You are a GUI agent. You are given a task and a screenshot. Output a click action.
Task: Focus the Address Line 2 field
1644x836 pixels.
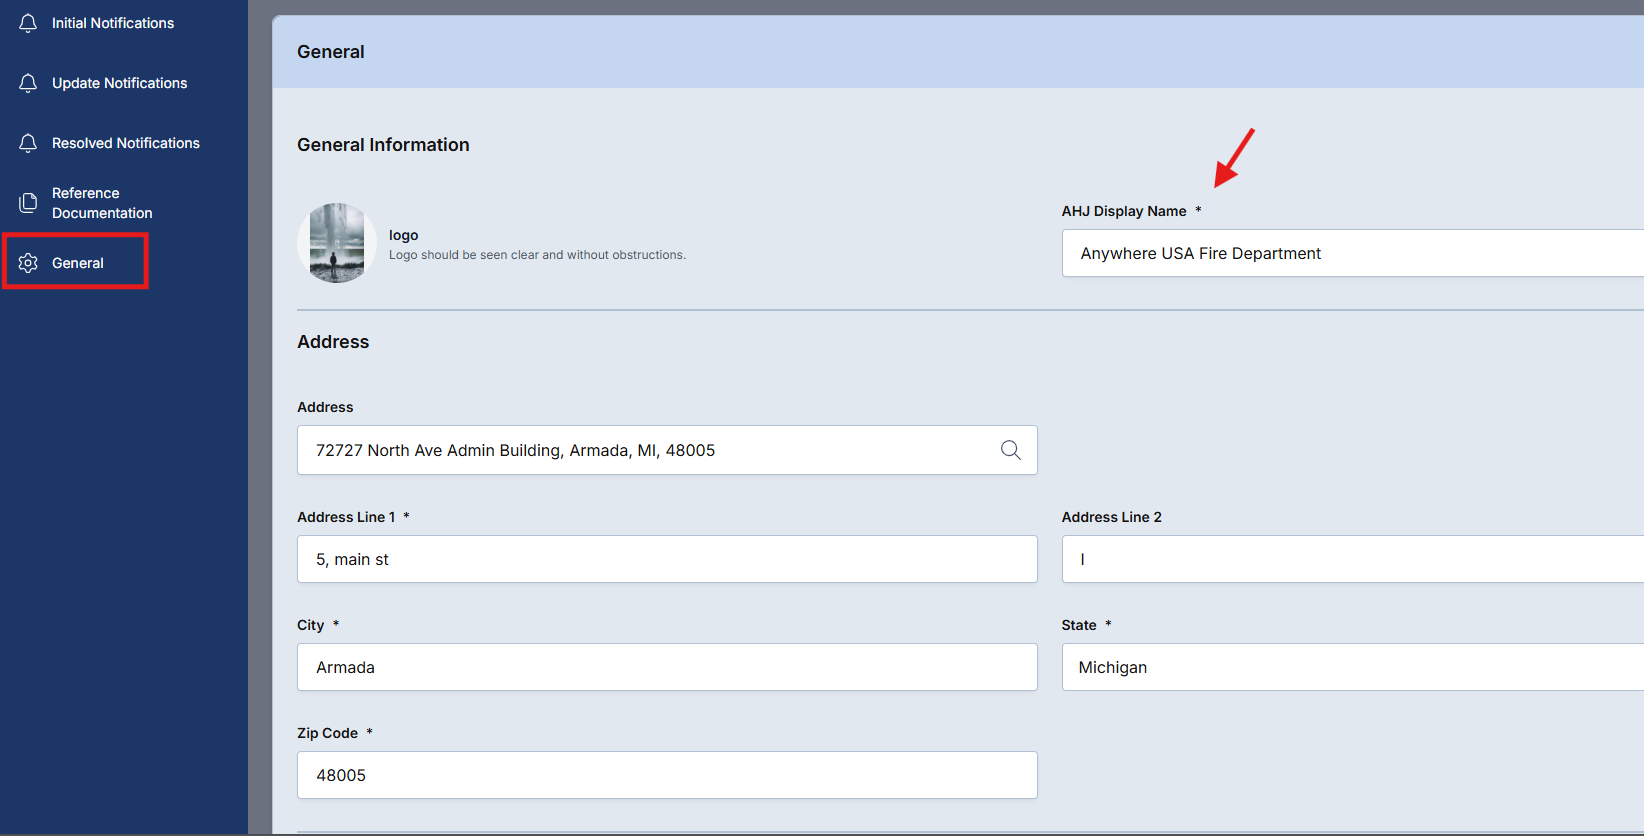[1353, 559]
